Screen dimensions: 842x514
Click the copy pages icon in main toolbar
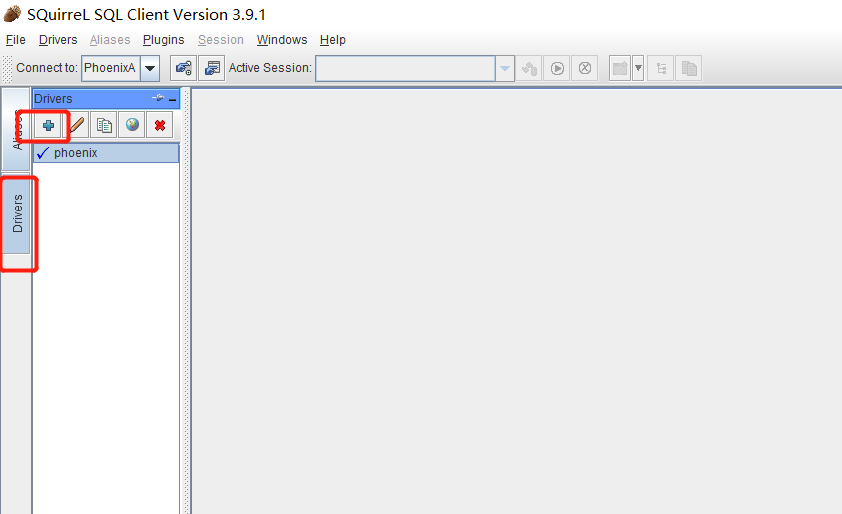[x=689, y=68]
